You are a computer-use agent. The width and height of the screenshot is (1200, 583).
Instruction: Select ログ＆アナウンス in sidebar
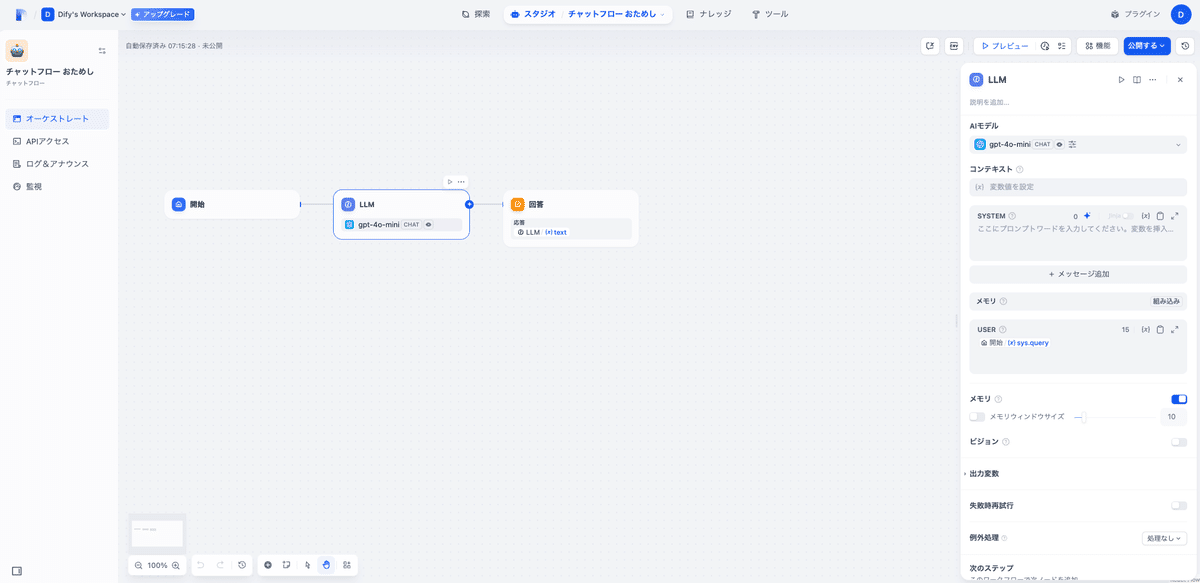pos(57,164)
